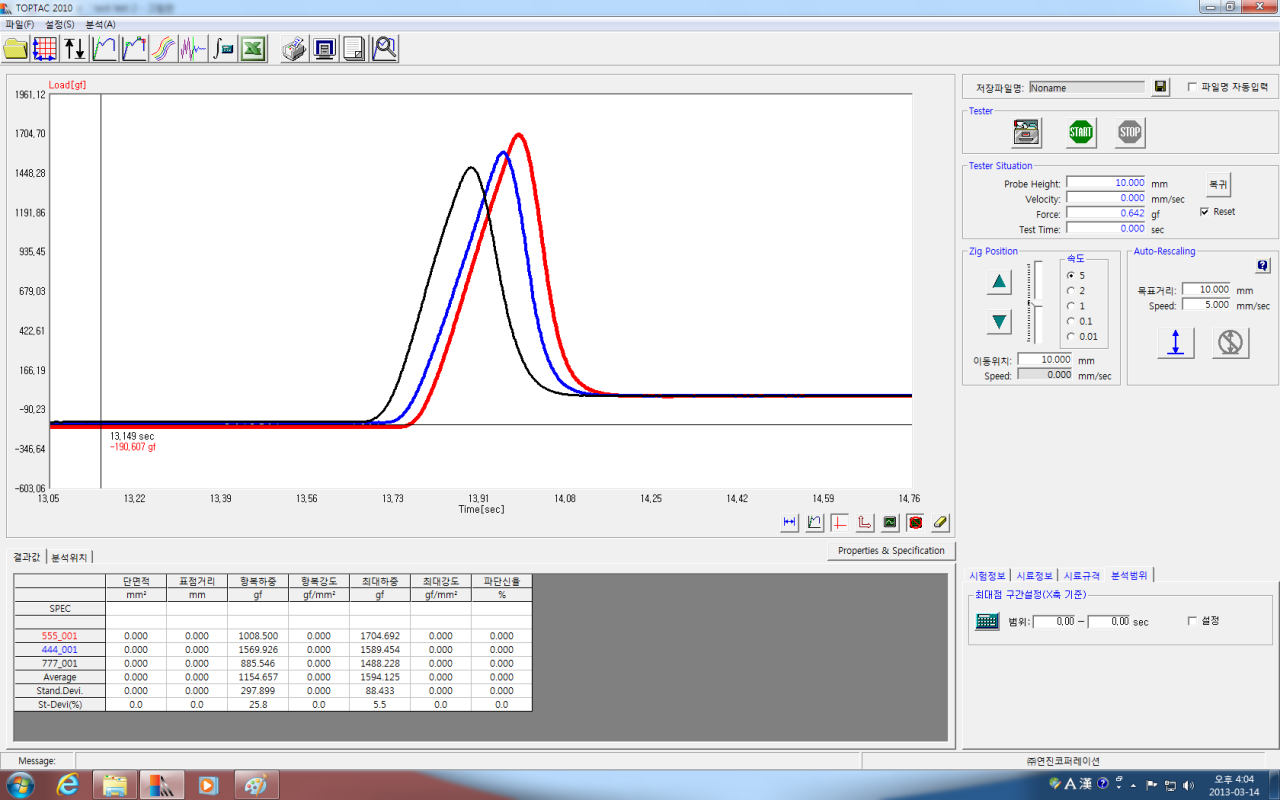Toggle the Reset checkbox

pyautogui.click(x=1205, y=212)
